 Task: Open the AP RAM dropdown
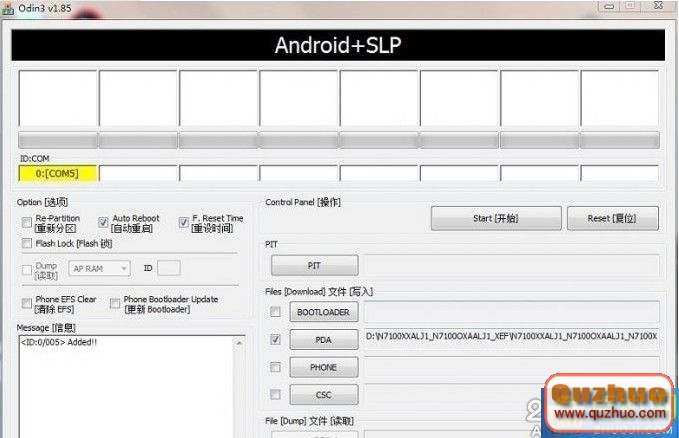click(99, 269)
